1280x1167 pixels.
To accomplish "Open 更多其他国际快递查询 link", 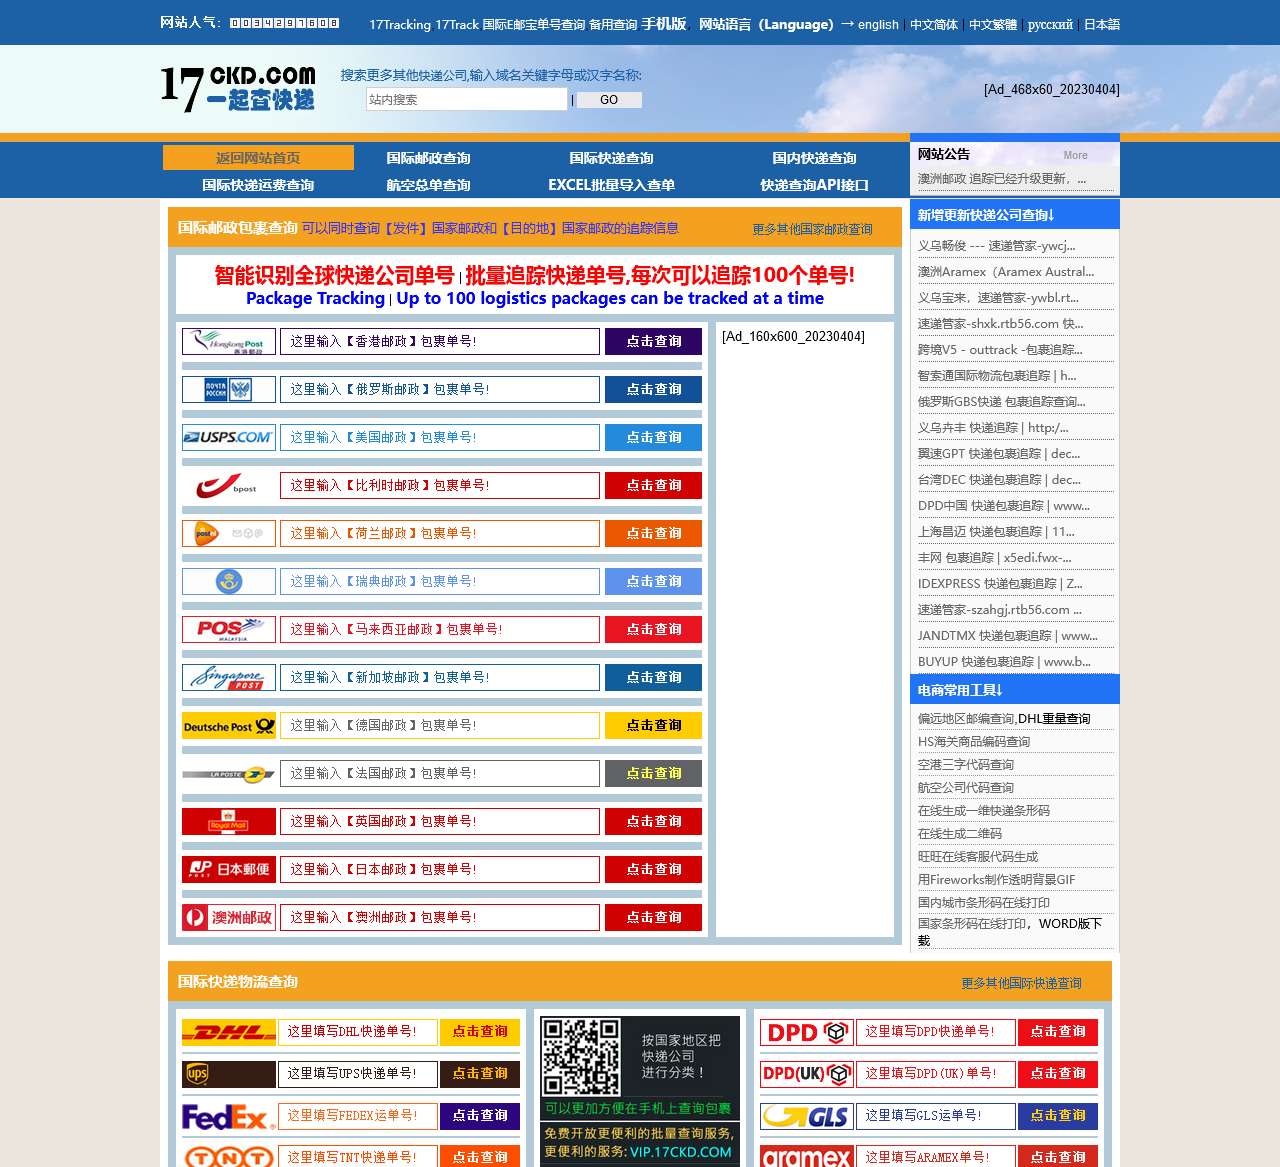I will [x=1021, y=983].
